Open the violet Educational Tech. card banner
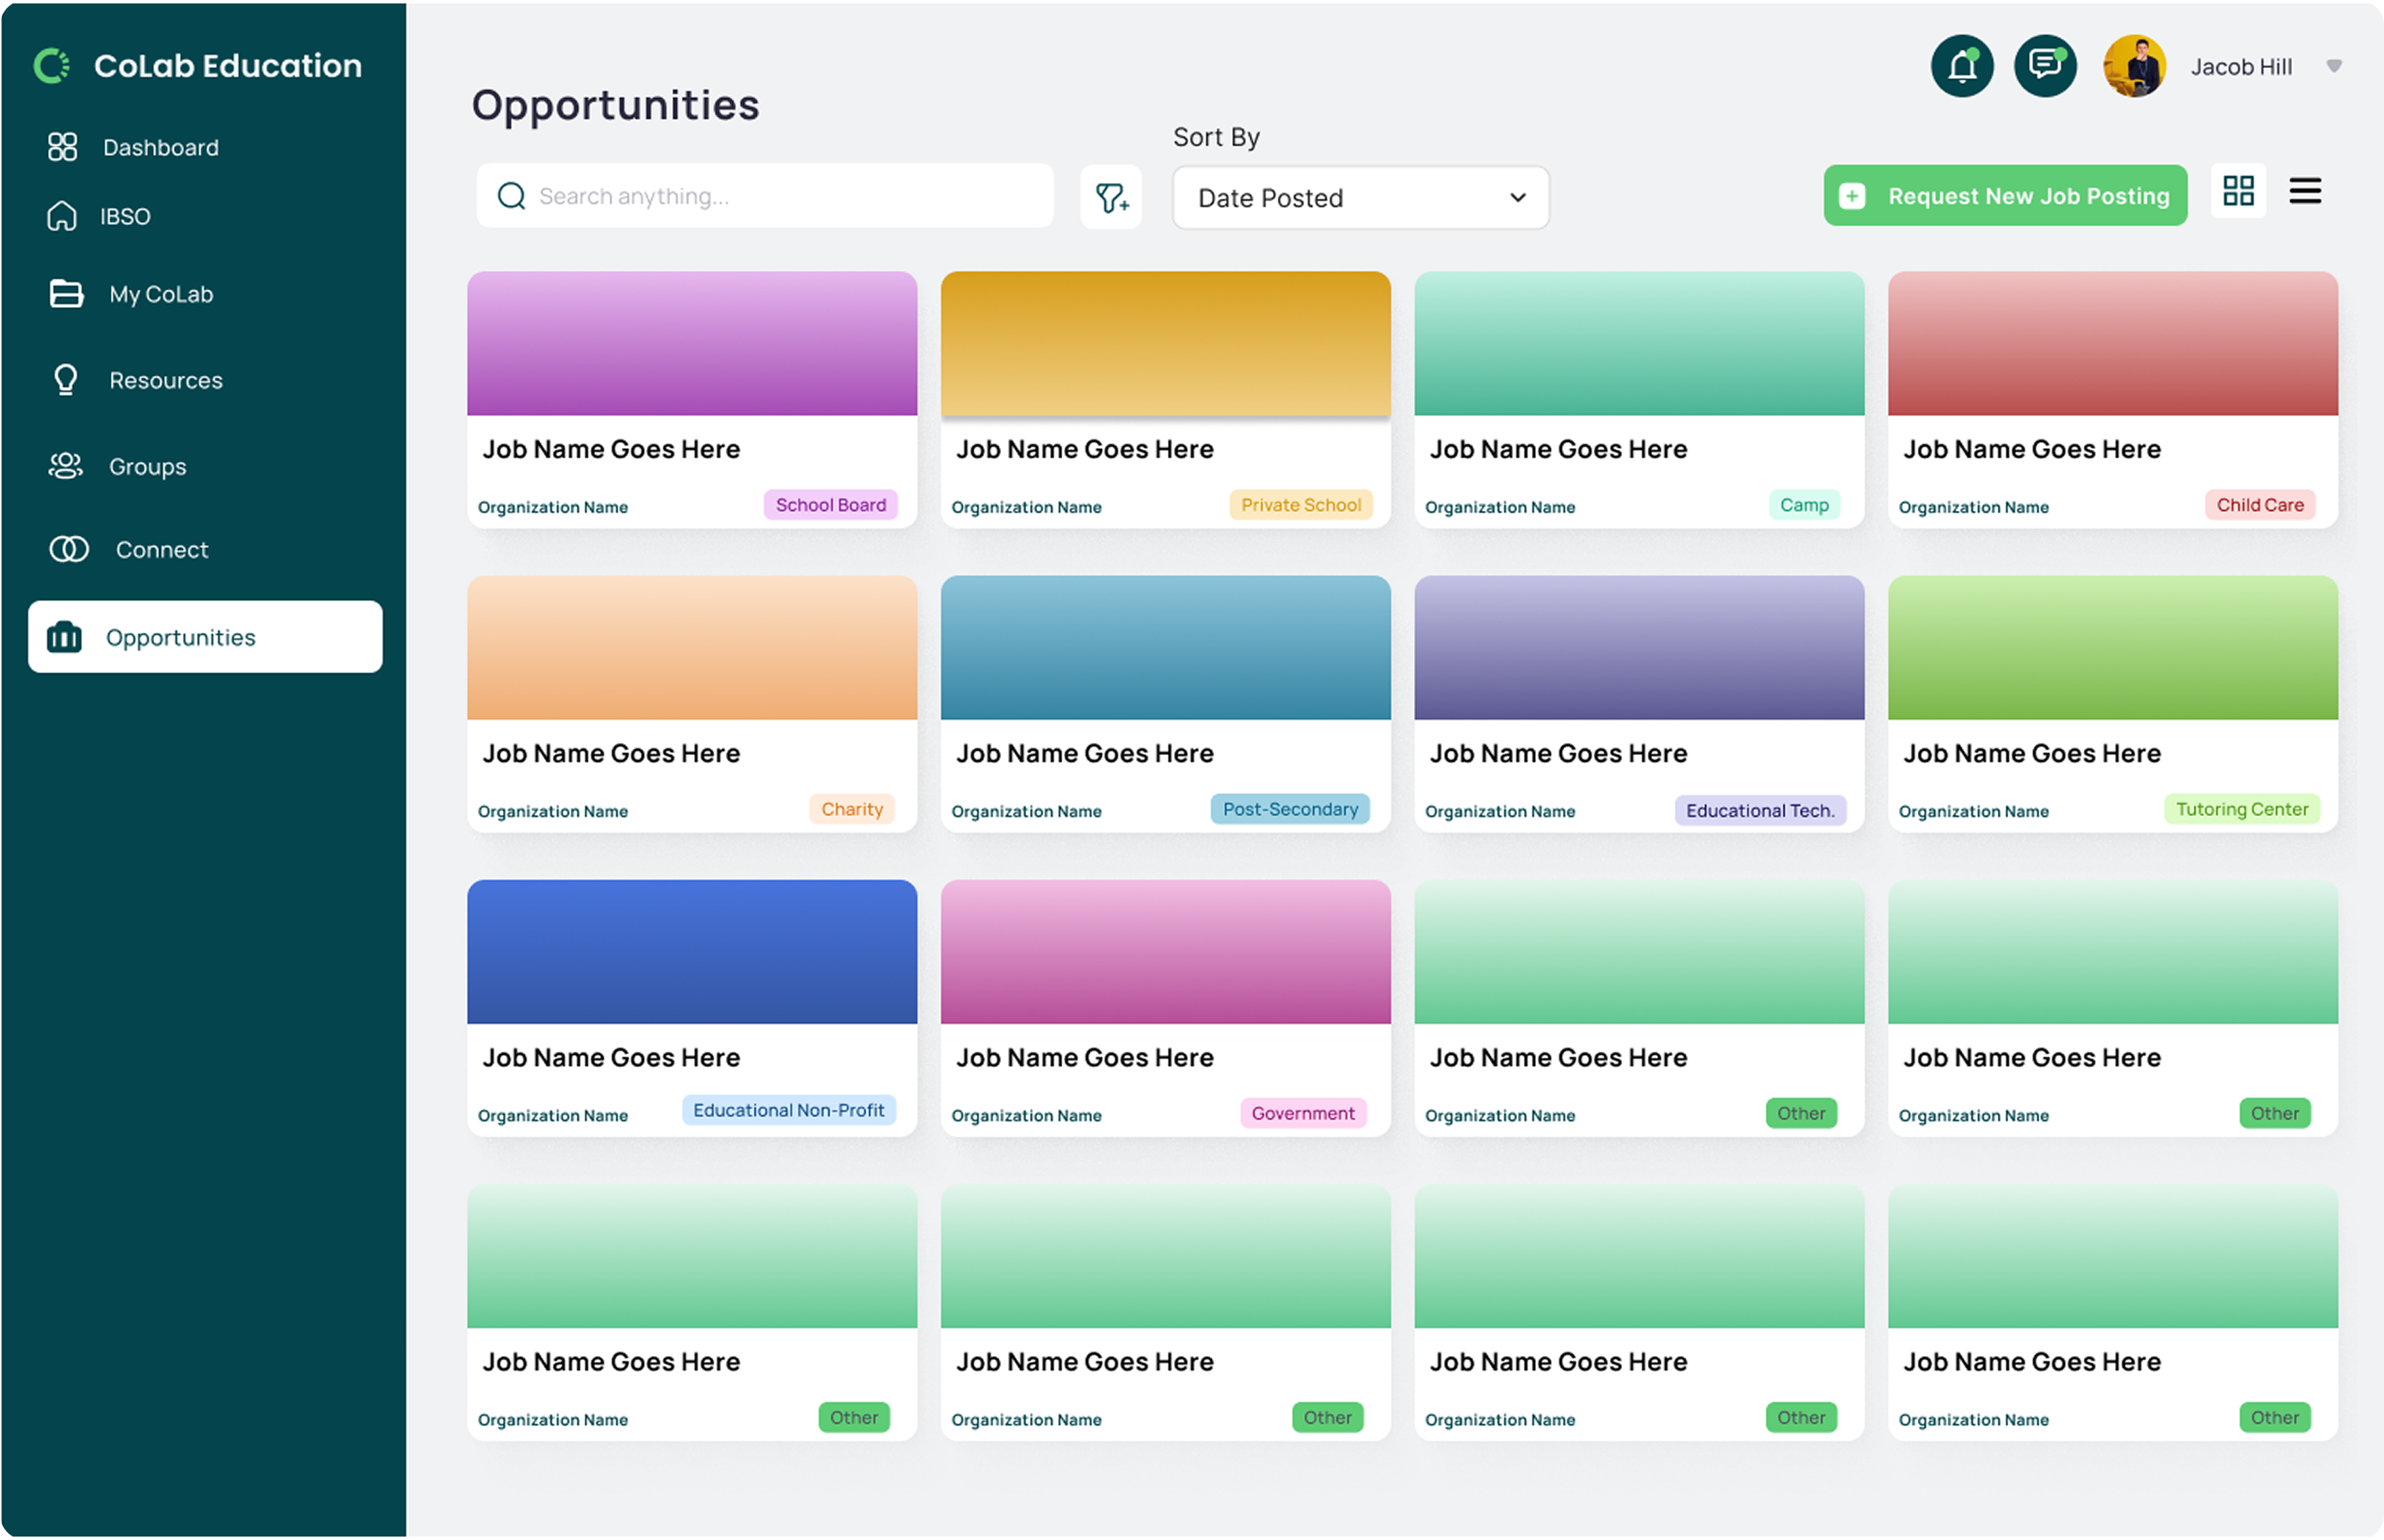 (1639, 647)
